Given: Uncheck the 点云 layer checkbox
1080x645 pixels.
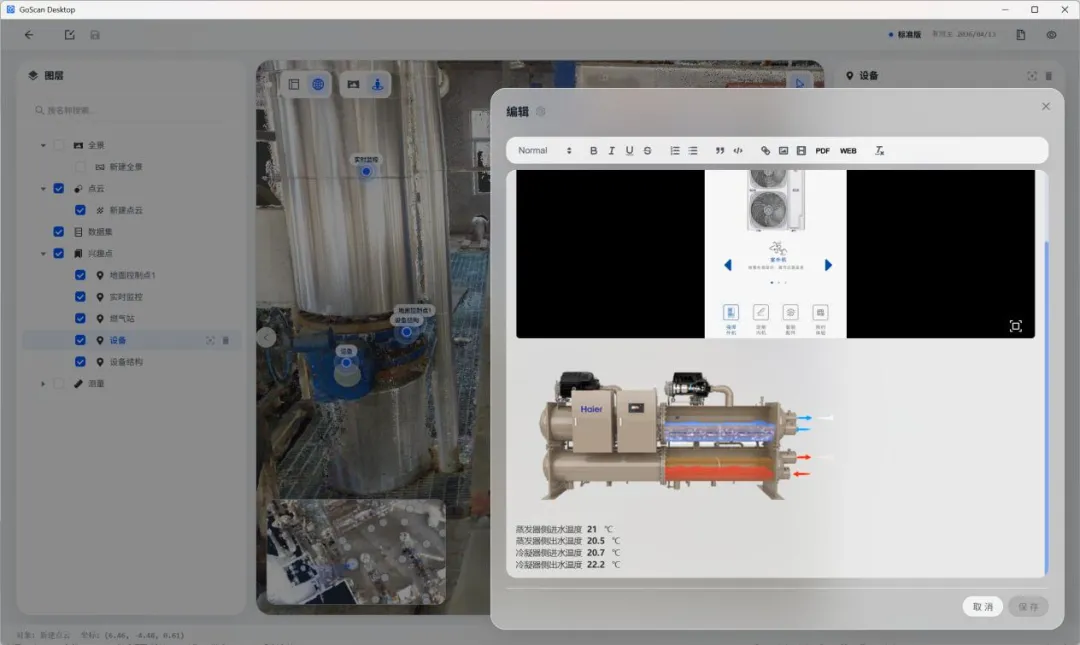Looking at the screenshot, I should coord(59,188).
